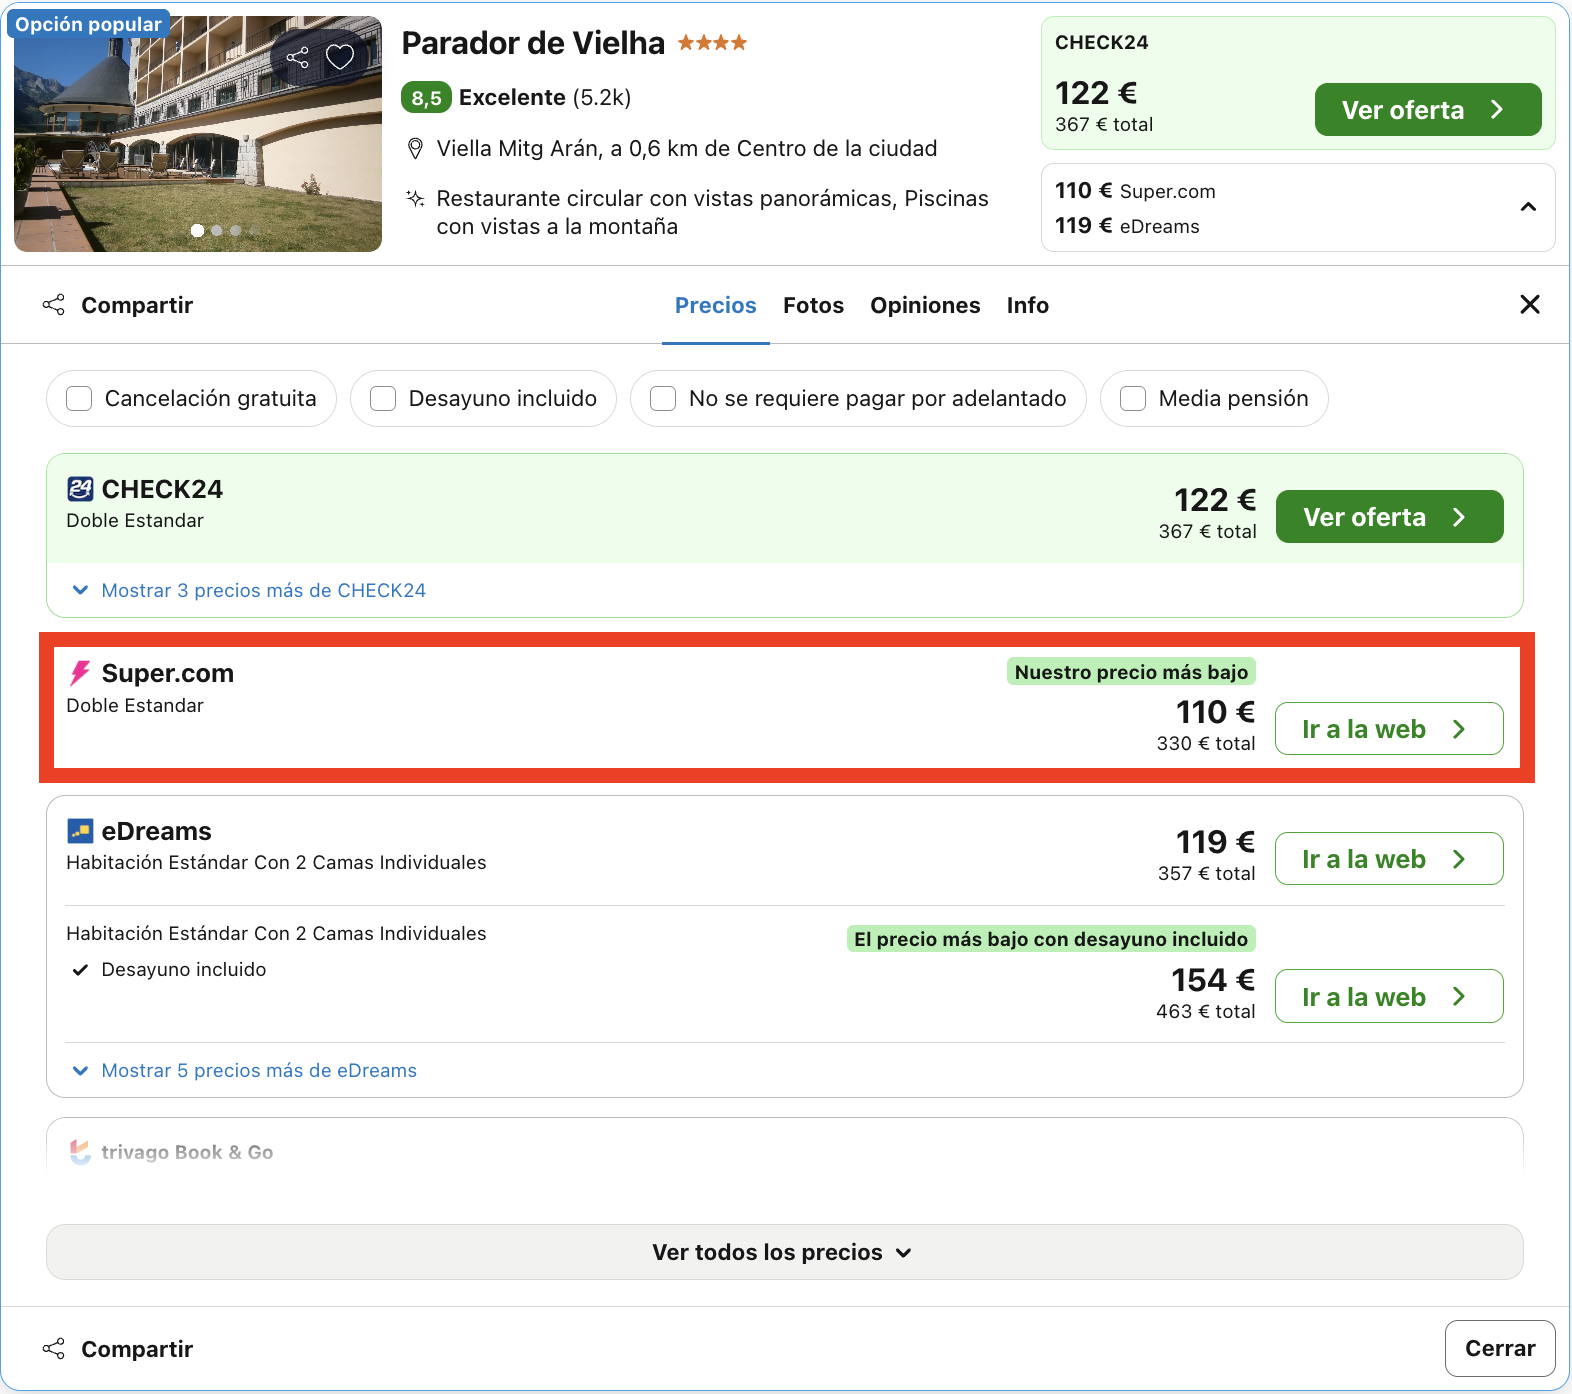The width and height of the screenshot is (1572, 1394).
Task: Open the Opiniones tab
Action: pos(925,305)
